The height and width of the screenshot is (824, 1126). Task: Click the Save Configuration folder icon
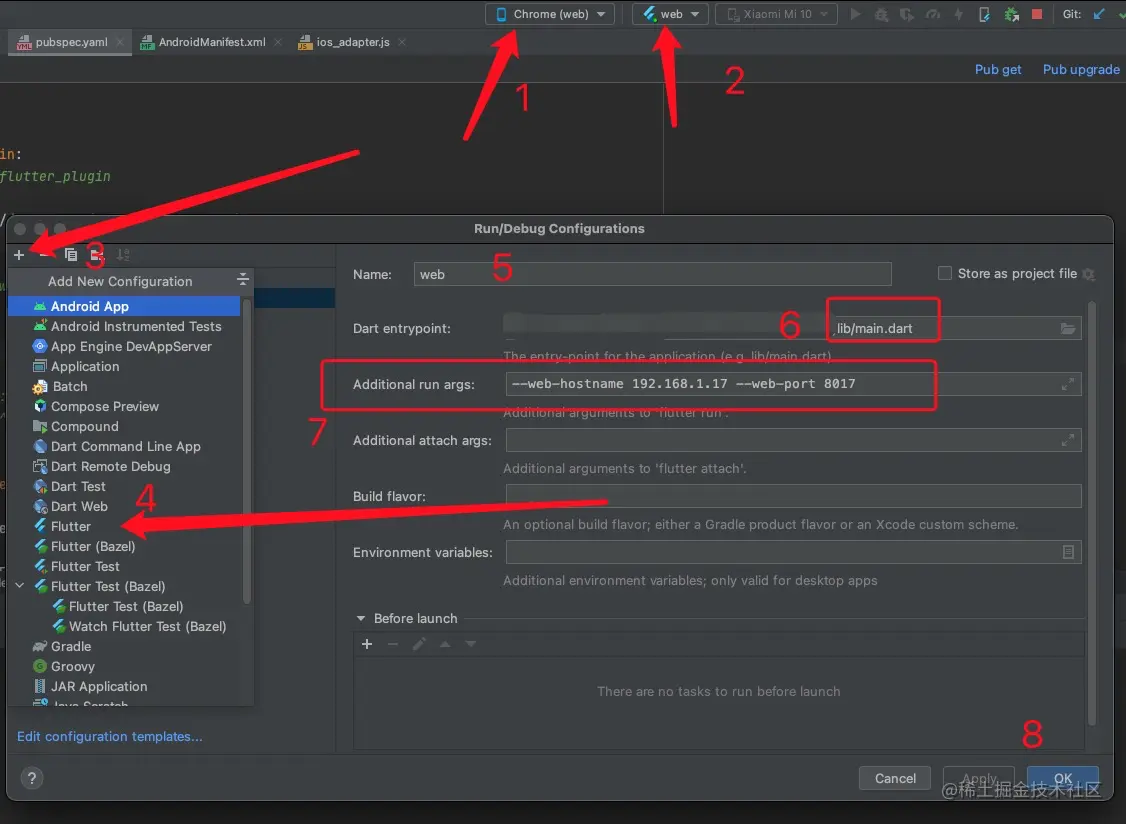click(97, 254)
